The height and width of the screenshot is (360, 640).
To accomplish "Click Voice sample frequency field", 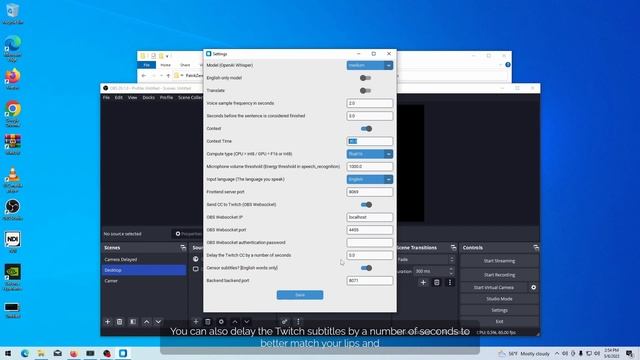I will 370,103.
